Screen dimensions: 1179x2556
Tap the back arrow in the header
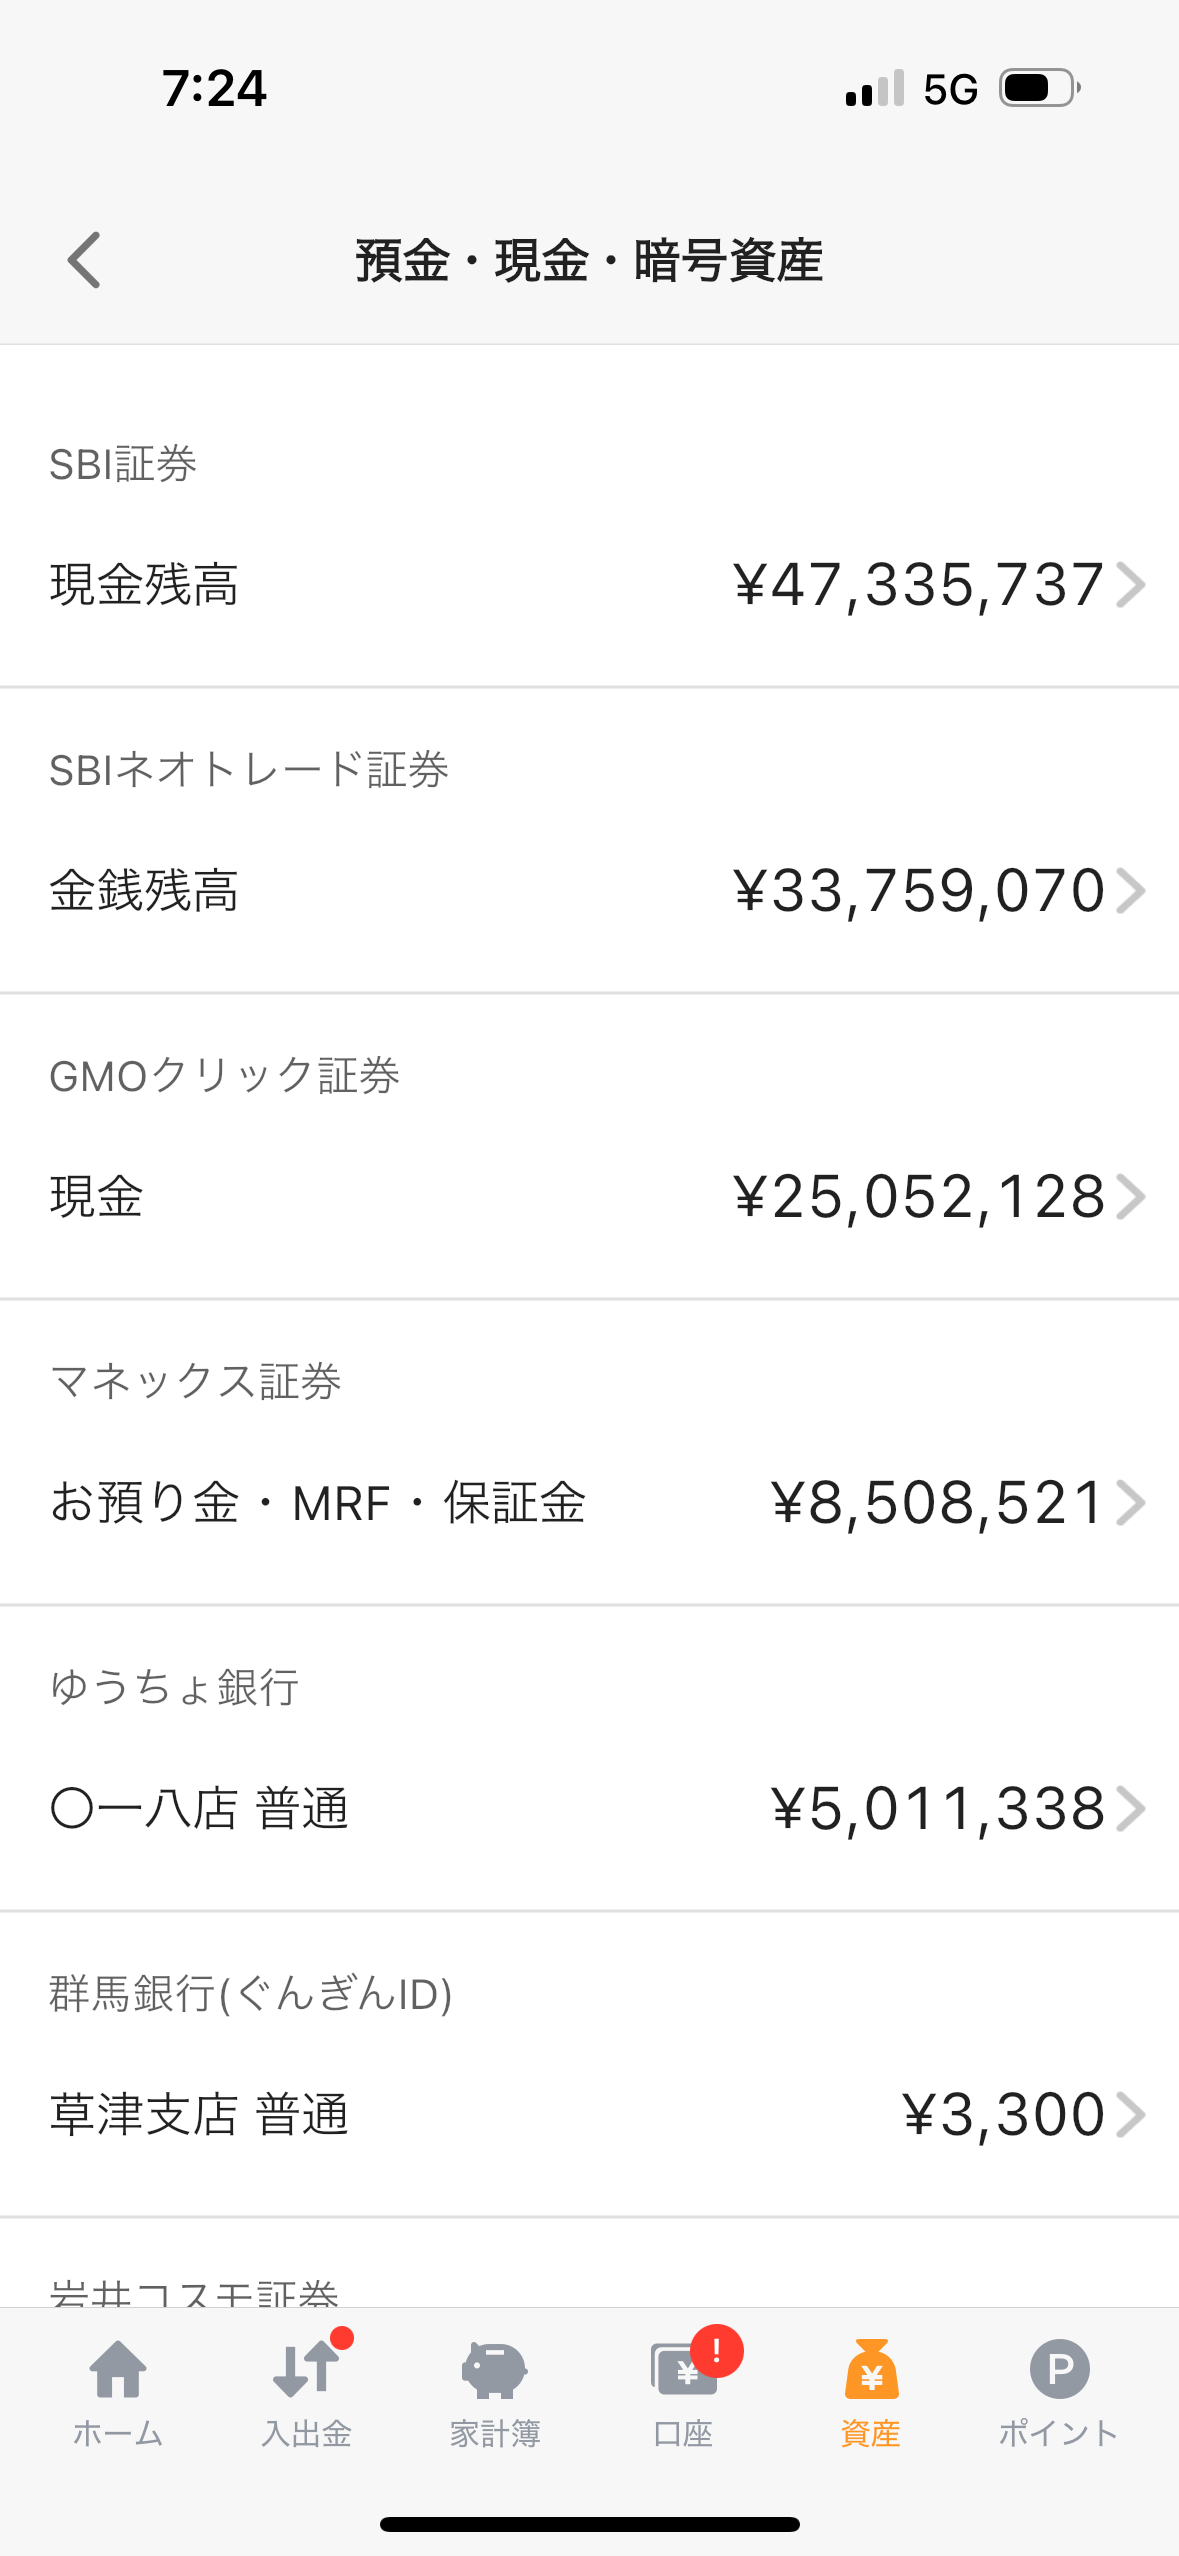pyautogui.click(x=84, y=260)
